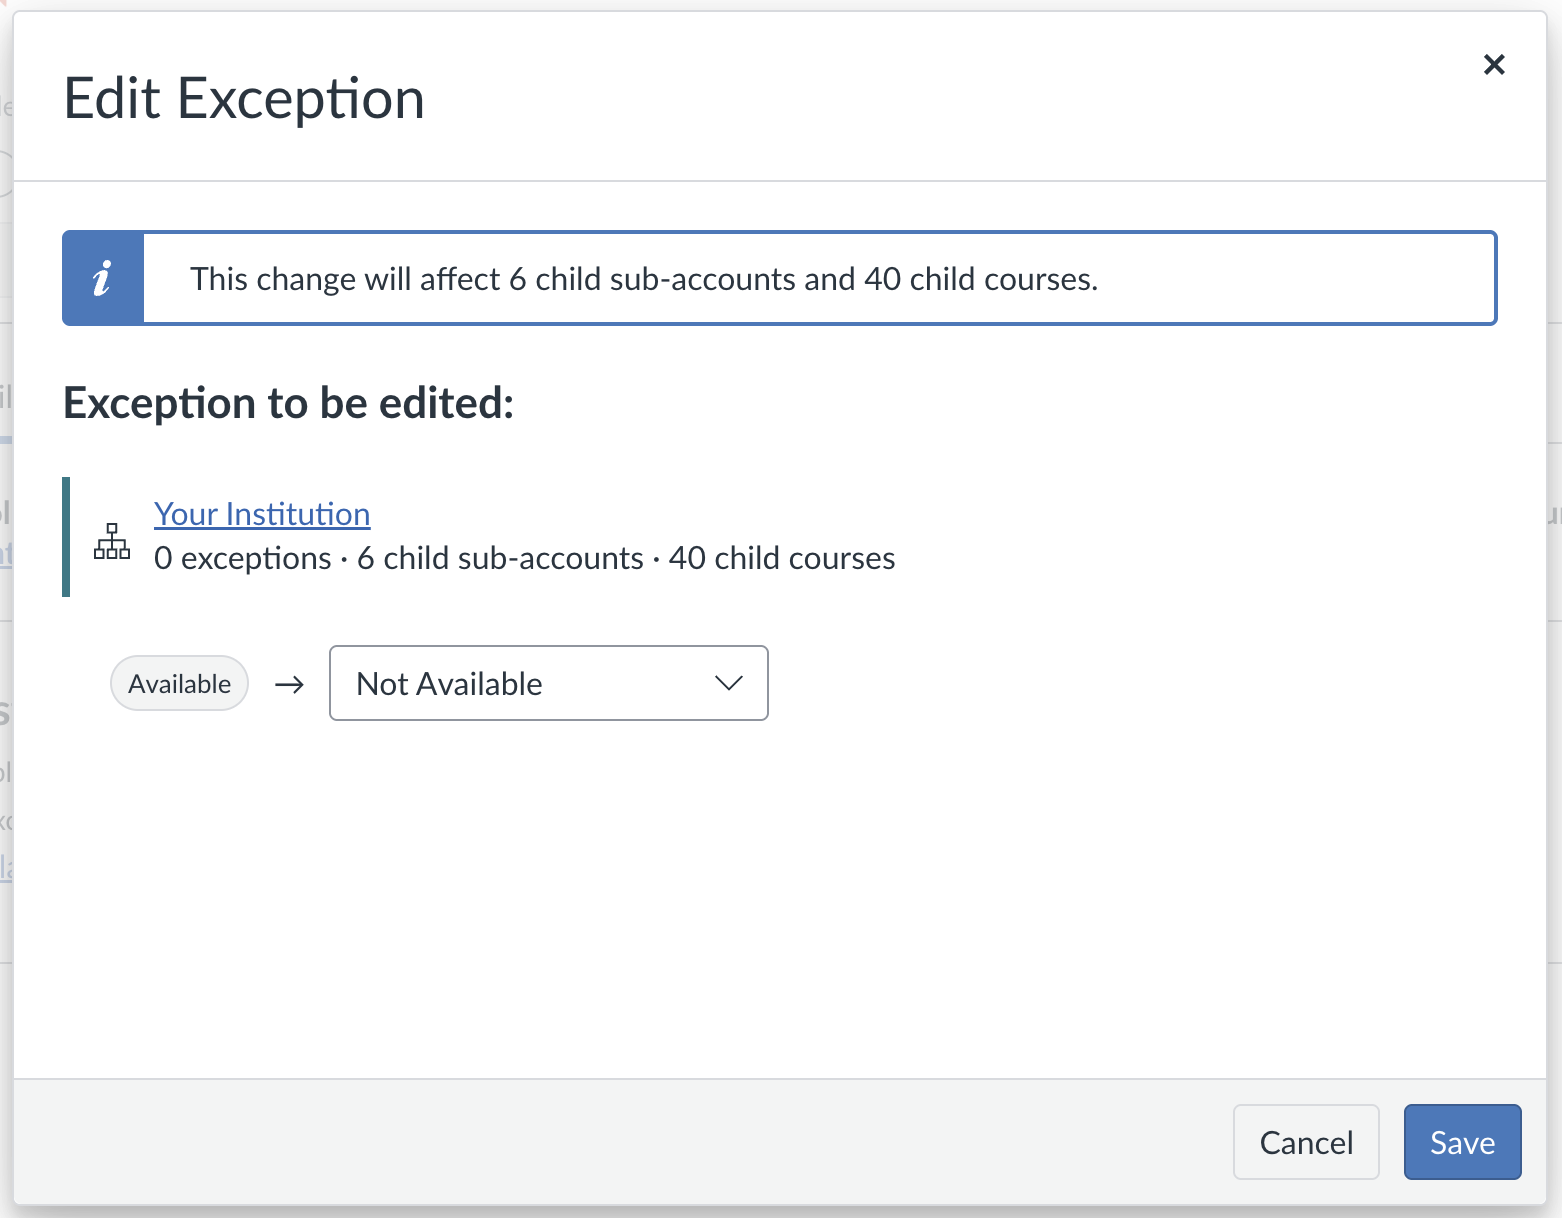Choose a new value in the availability combo box

[x=548, y=683]
